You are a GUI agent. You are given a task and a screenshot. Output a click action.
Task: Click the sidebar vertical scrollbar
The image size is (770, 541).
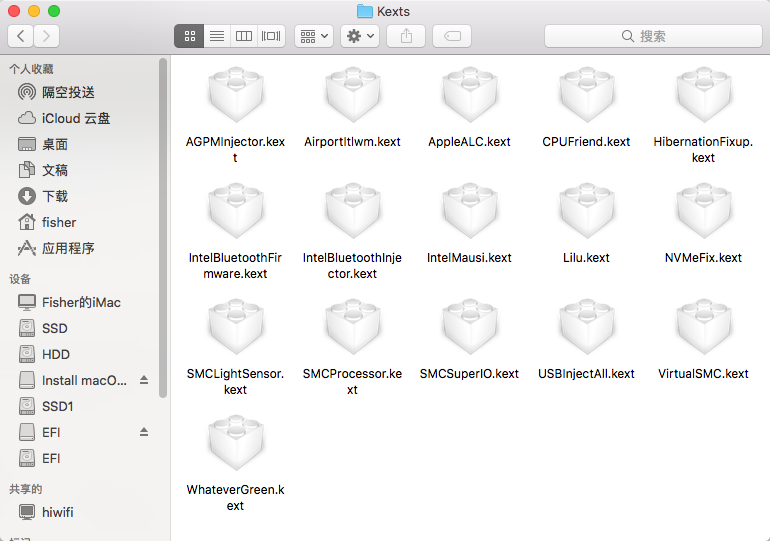point(163,228)
